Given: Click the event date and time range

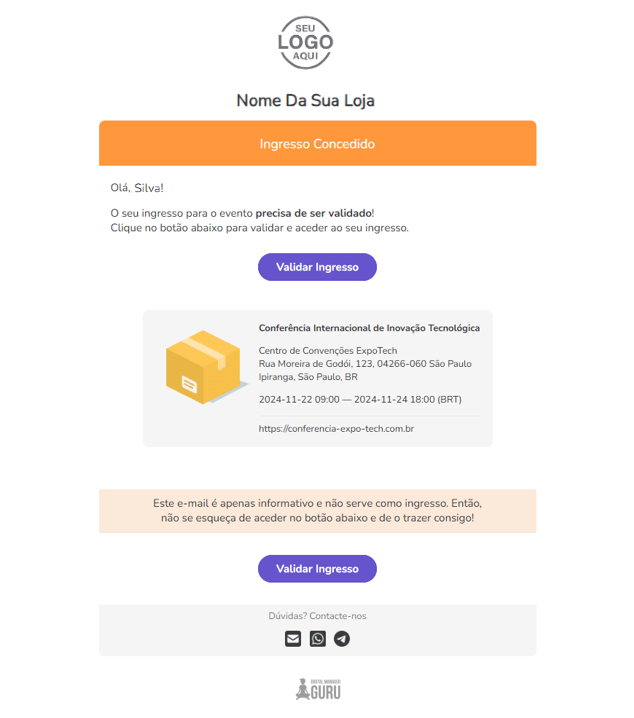Looking at the screenshot, I should point(360,399).
